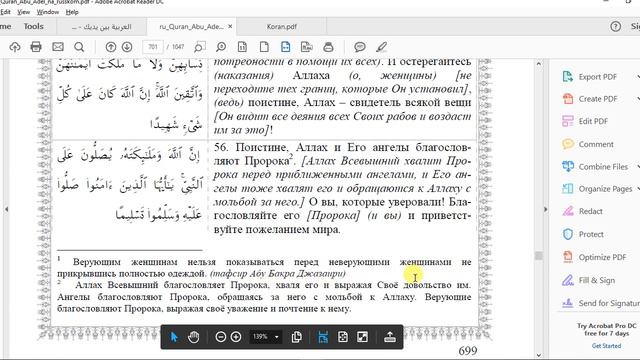Choose the hand pan tool
The height and width of the screenshot is (360, 640).
(x=193, y=337)
